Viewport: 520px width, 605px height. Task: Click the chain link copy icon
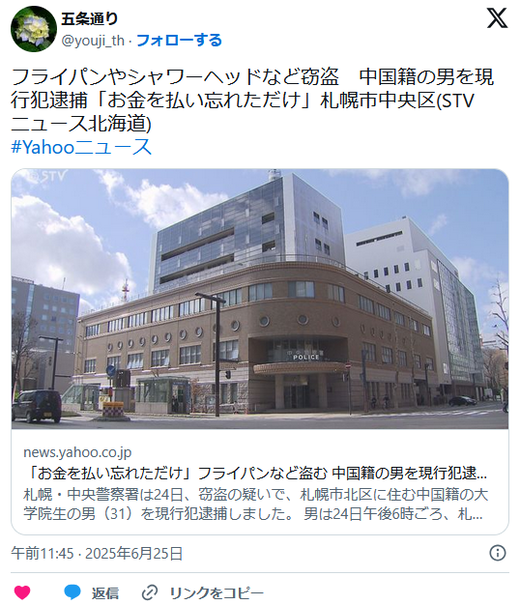click(x=150, y=592)
